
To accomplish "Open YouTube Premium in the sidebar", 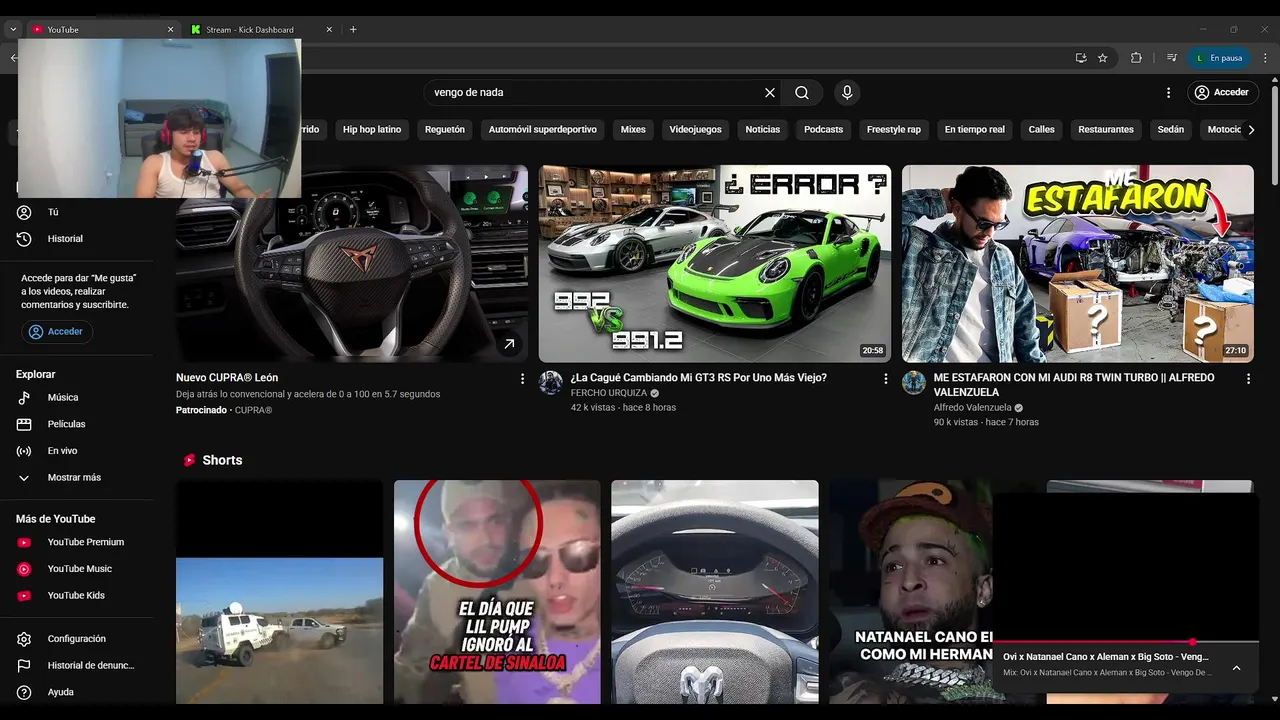I will [x=84, y=542].
